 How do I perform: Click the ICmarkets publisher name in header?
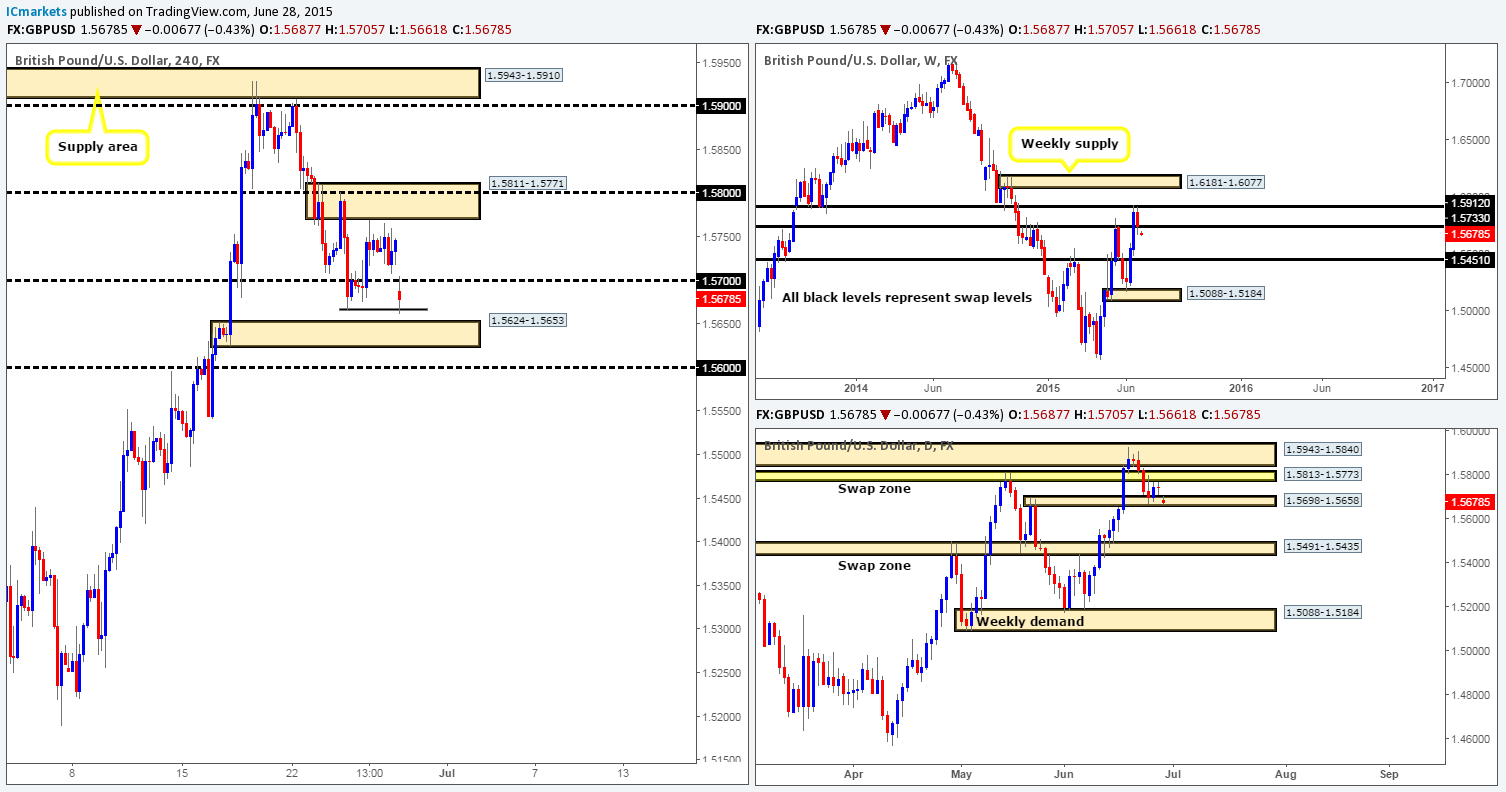pyautogui.click(x=38, y=10)
